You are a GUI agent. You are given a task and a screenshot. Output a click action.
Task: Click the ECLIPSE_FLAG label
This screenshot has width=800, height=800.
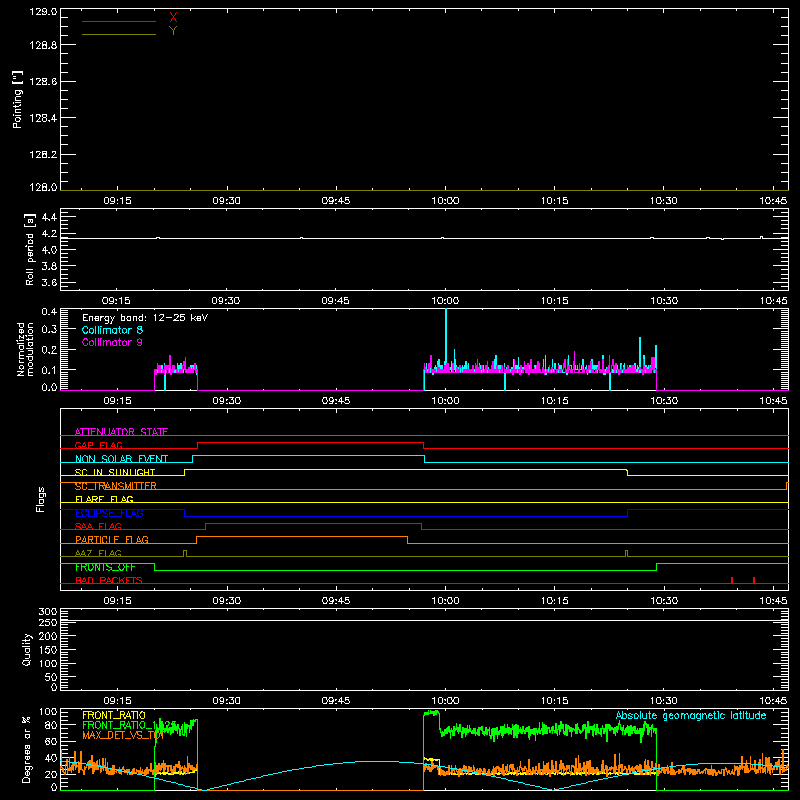pyautogui.click(x=109, y=513)
